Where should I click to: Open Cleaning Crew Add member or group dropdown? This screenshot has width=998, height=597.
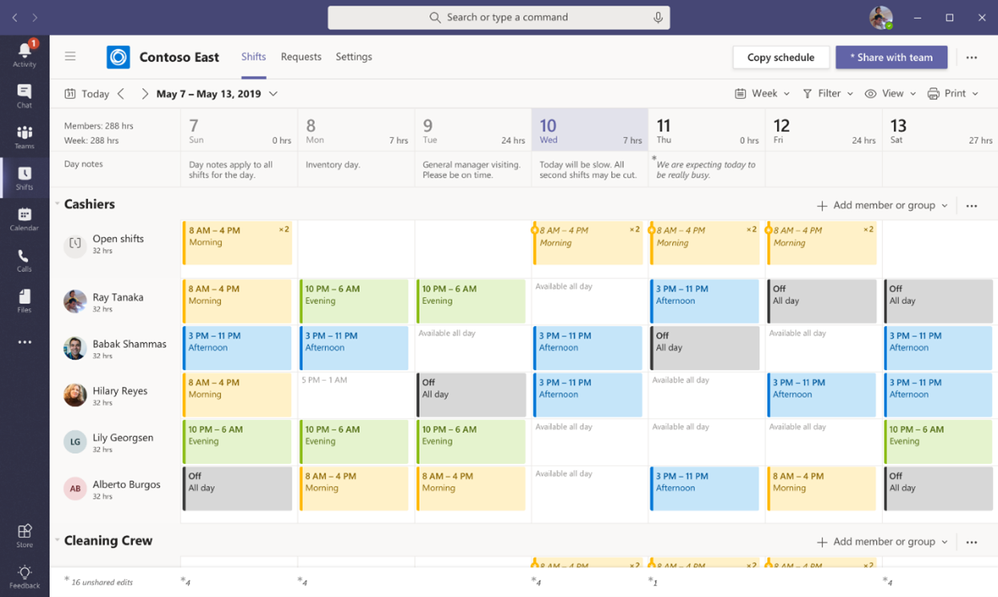(882, 542)
